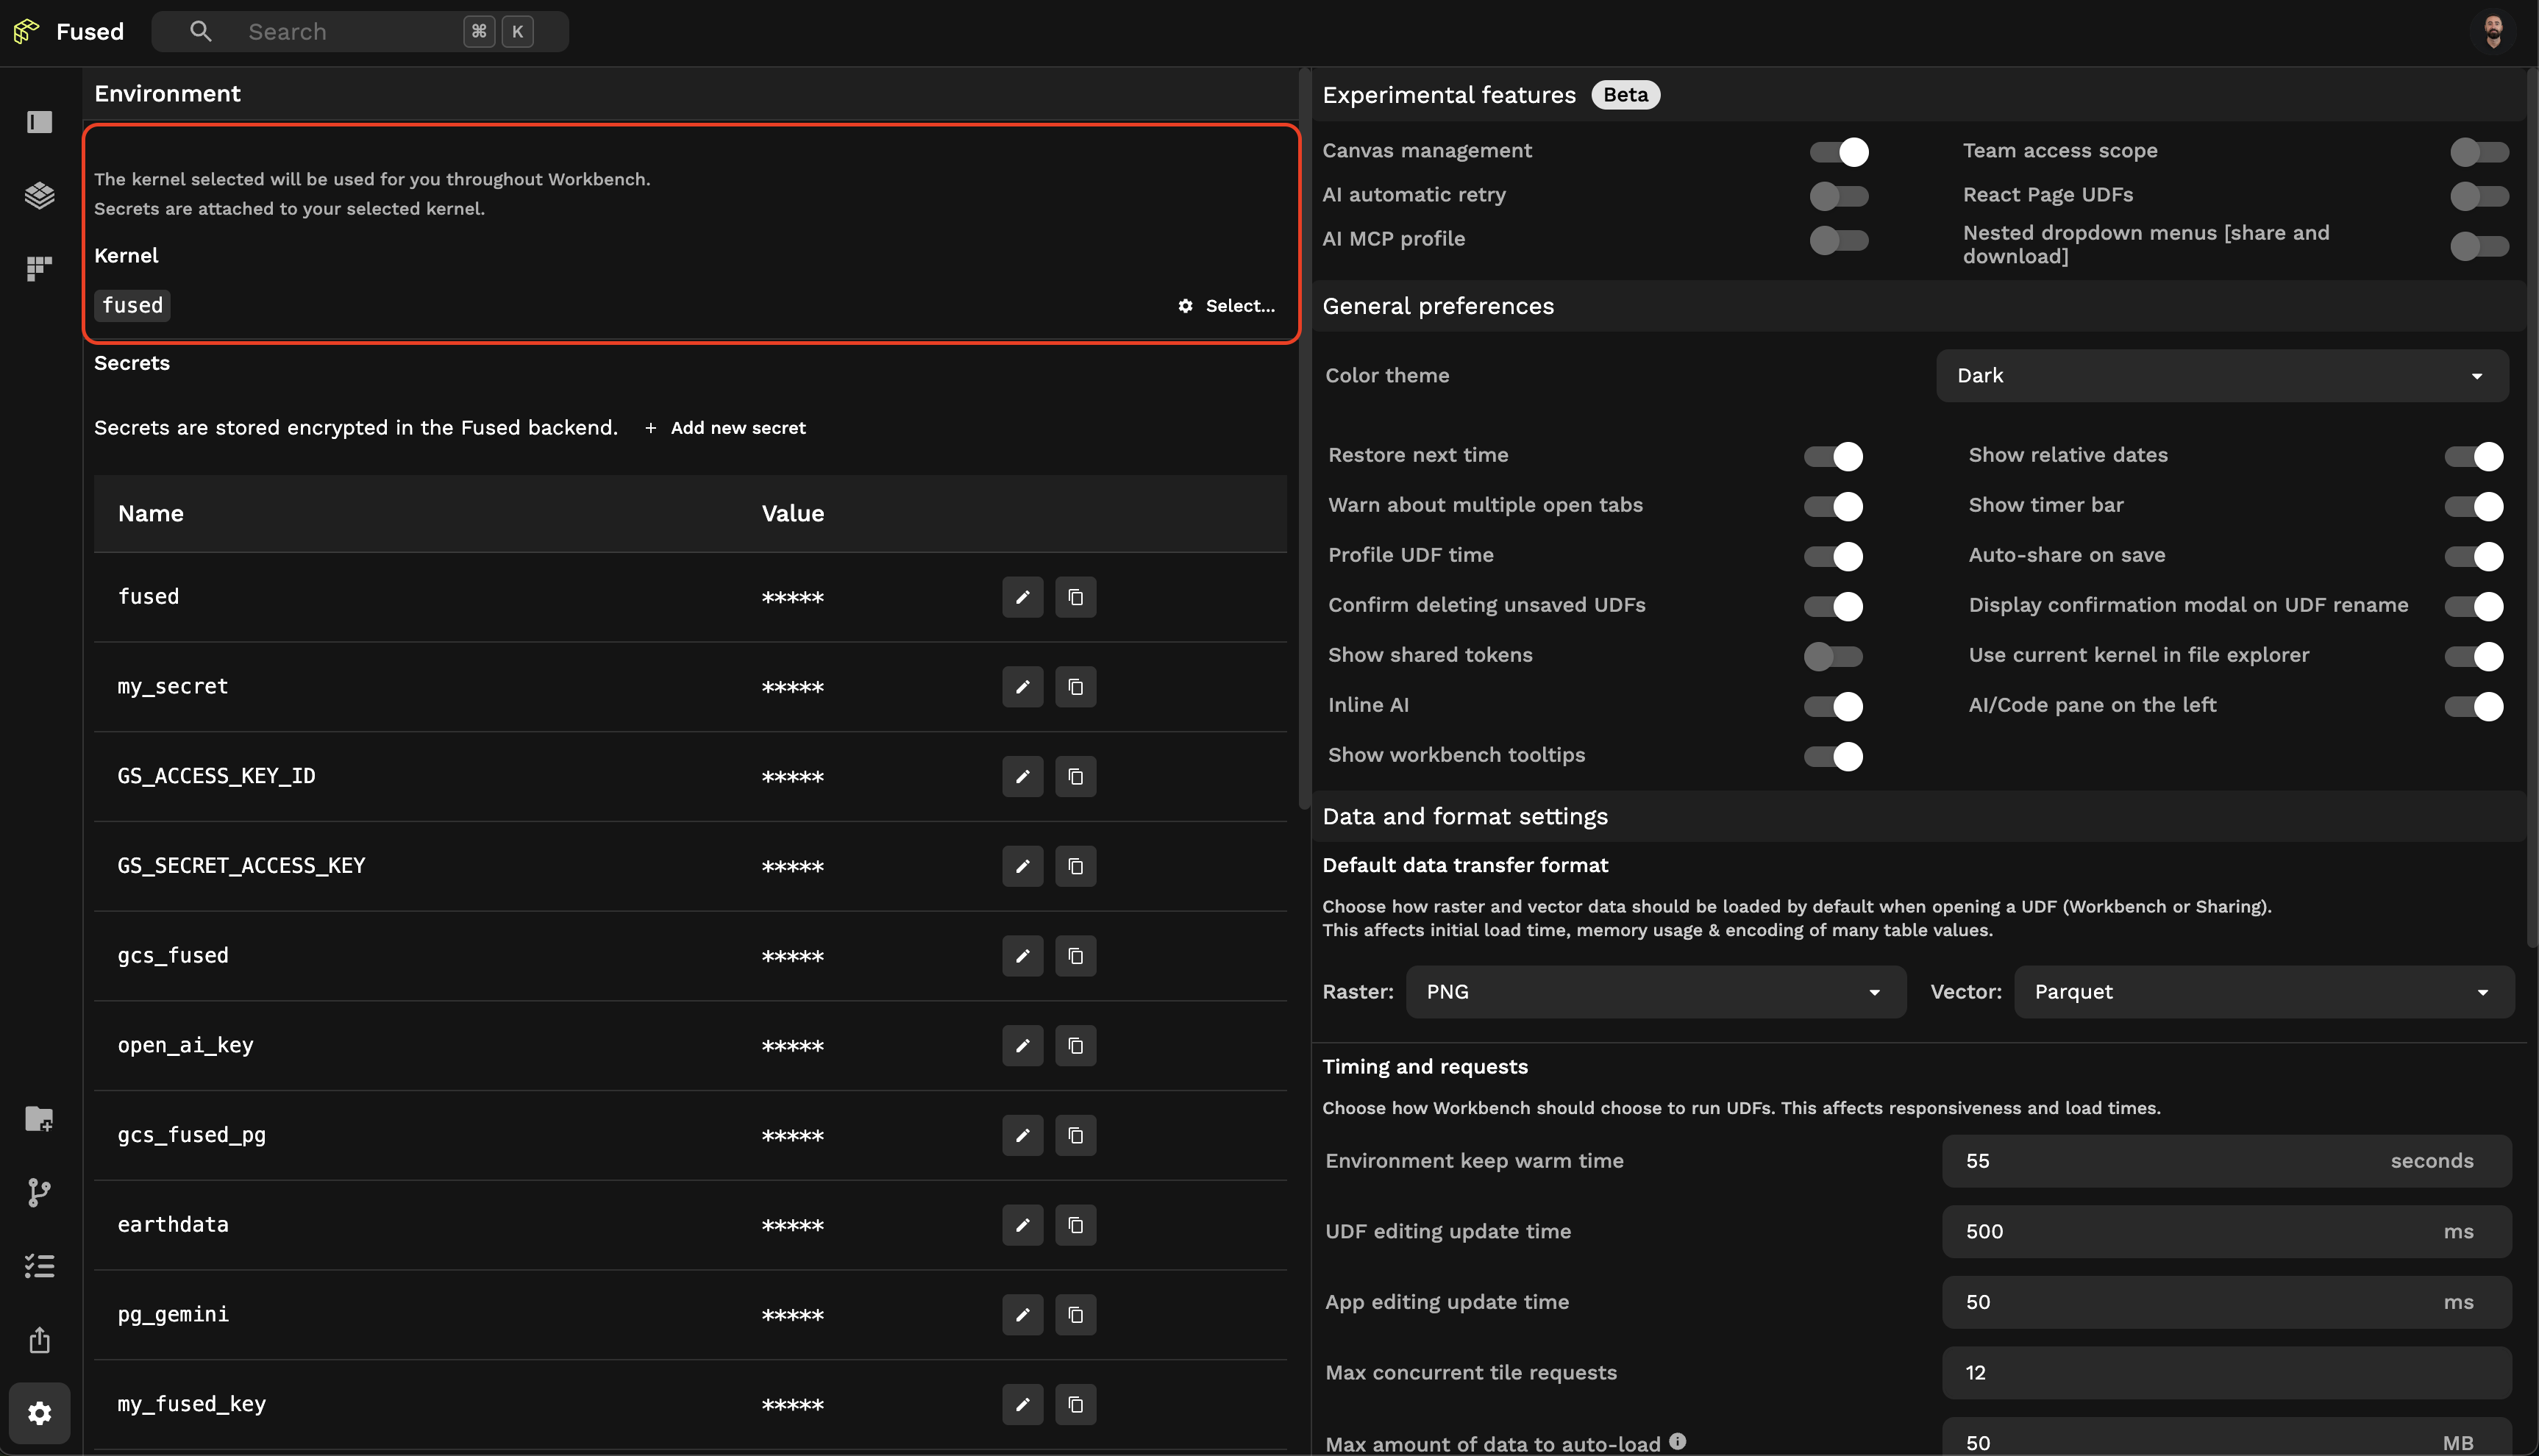The image size is (2539, 1456).
Task: Open the dashboard grid sidebar item
Action: [39, 268]
